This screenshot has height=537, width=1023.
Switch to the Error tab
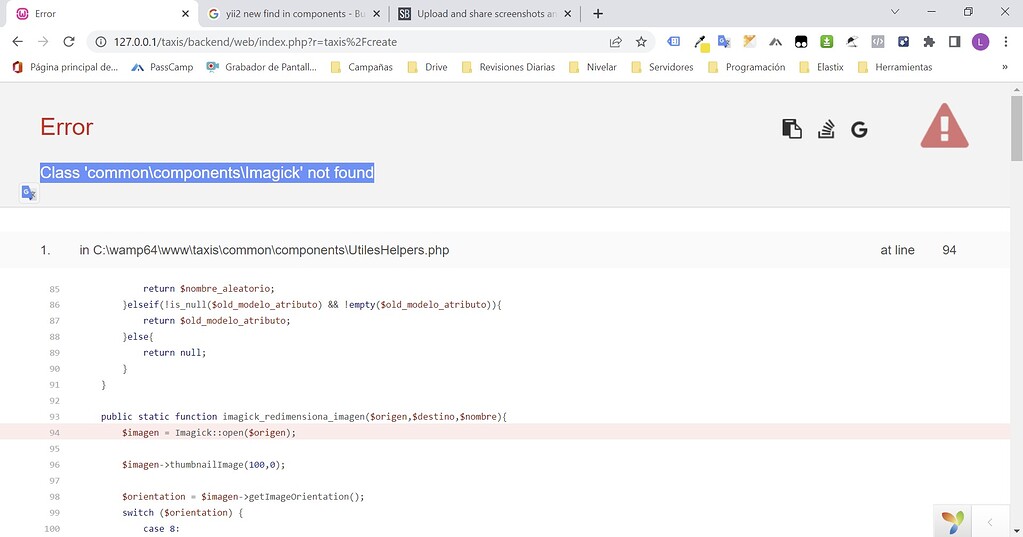101,14
